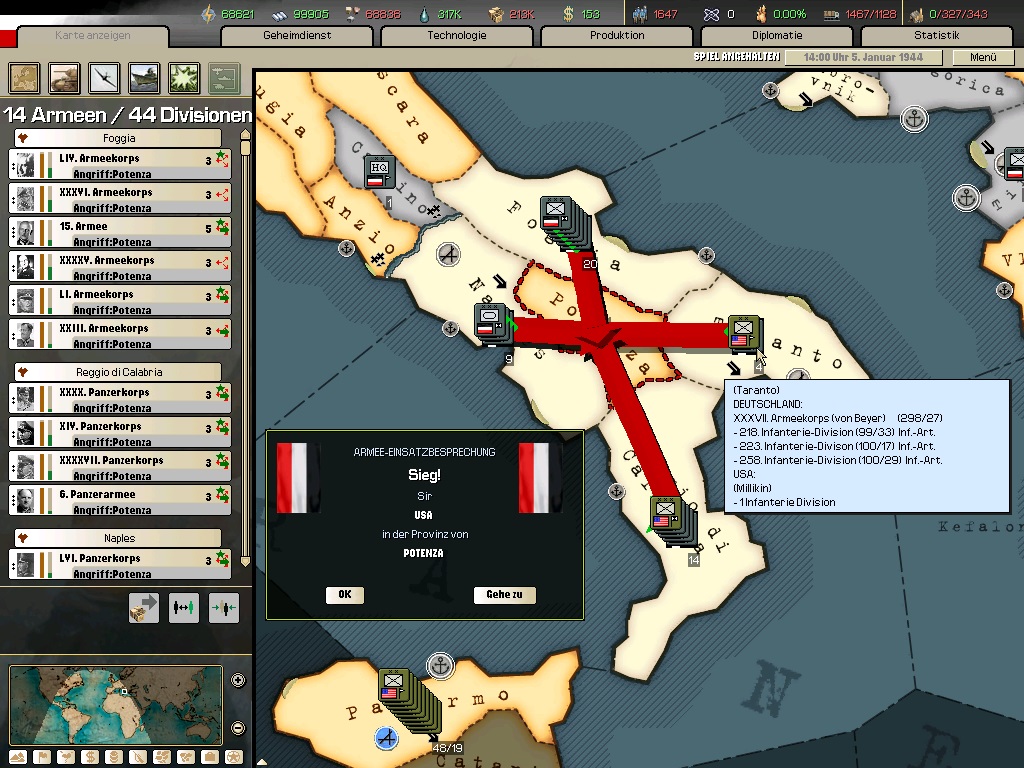The height and width of the screenshot is (768, 1024).
Task: Click the army list scrollbar
Action: 246,348
